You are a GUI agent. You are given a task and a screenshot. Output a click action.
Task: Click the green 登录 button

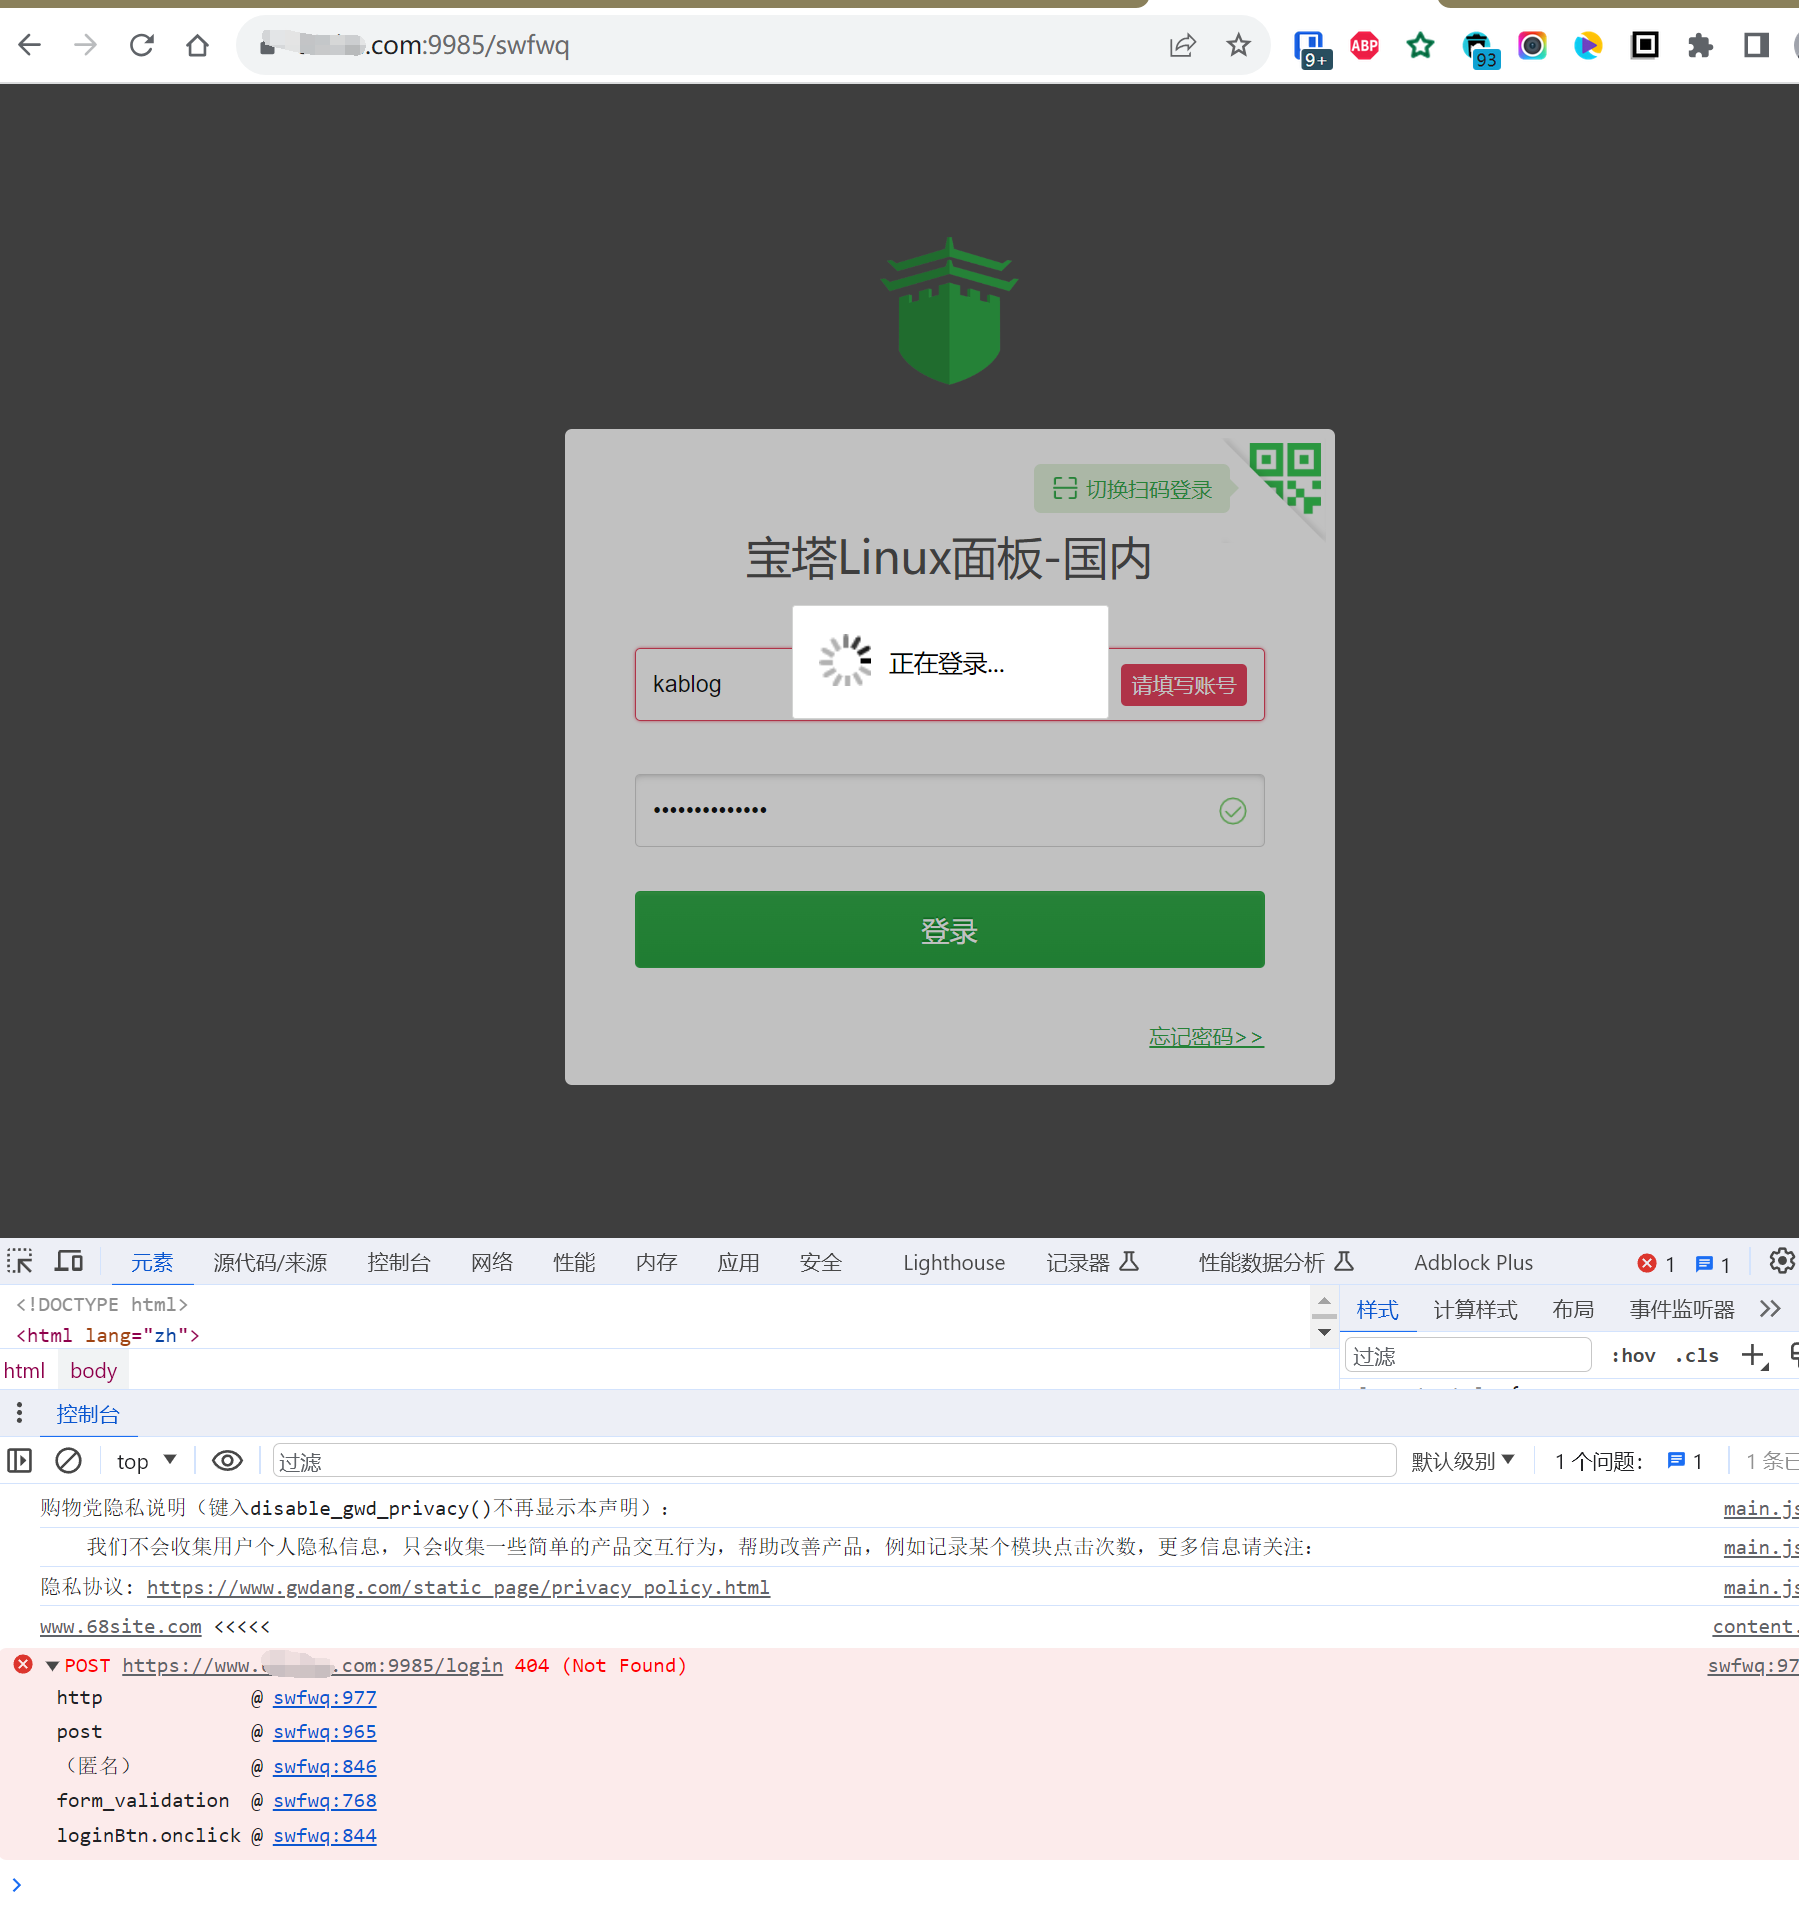tap(949, 930)
